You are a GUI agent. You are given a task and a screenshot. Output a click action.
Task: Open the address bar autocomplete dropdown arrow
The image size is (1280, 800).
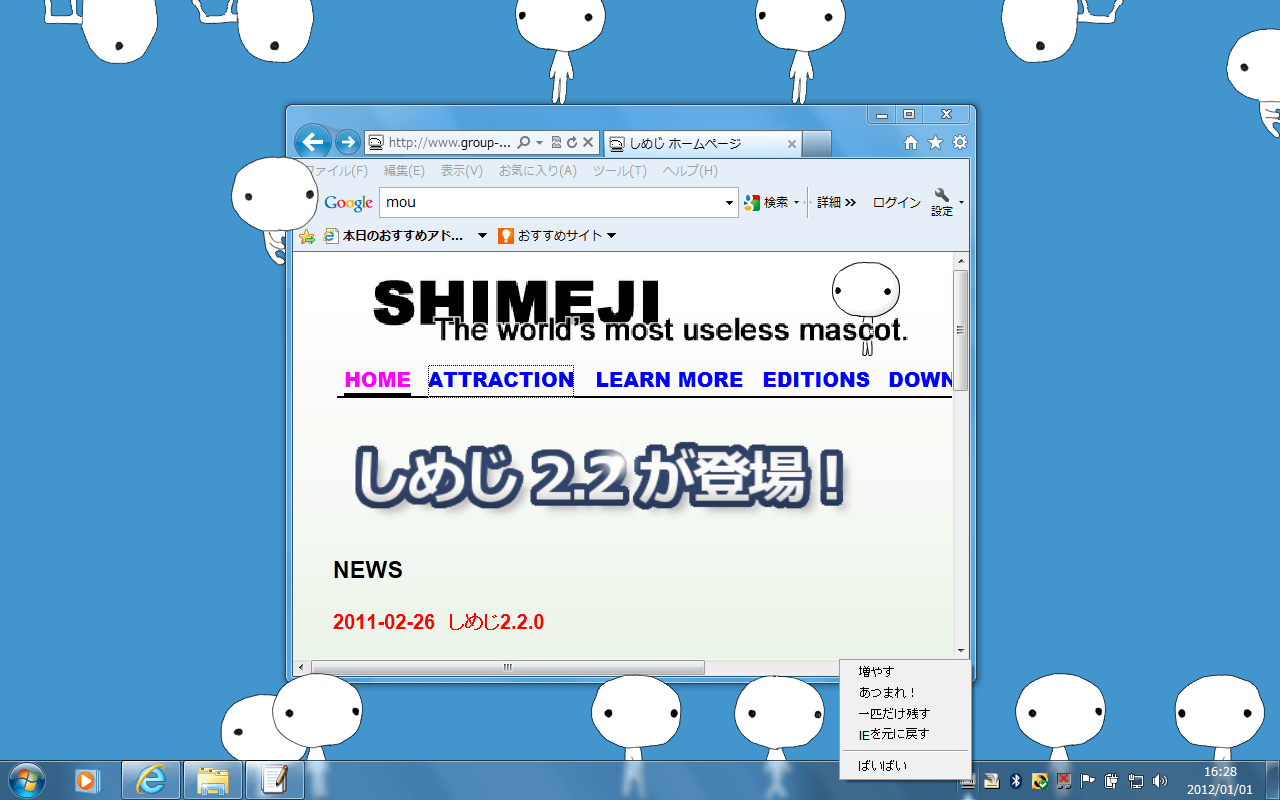pos(539,143)
